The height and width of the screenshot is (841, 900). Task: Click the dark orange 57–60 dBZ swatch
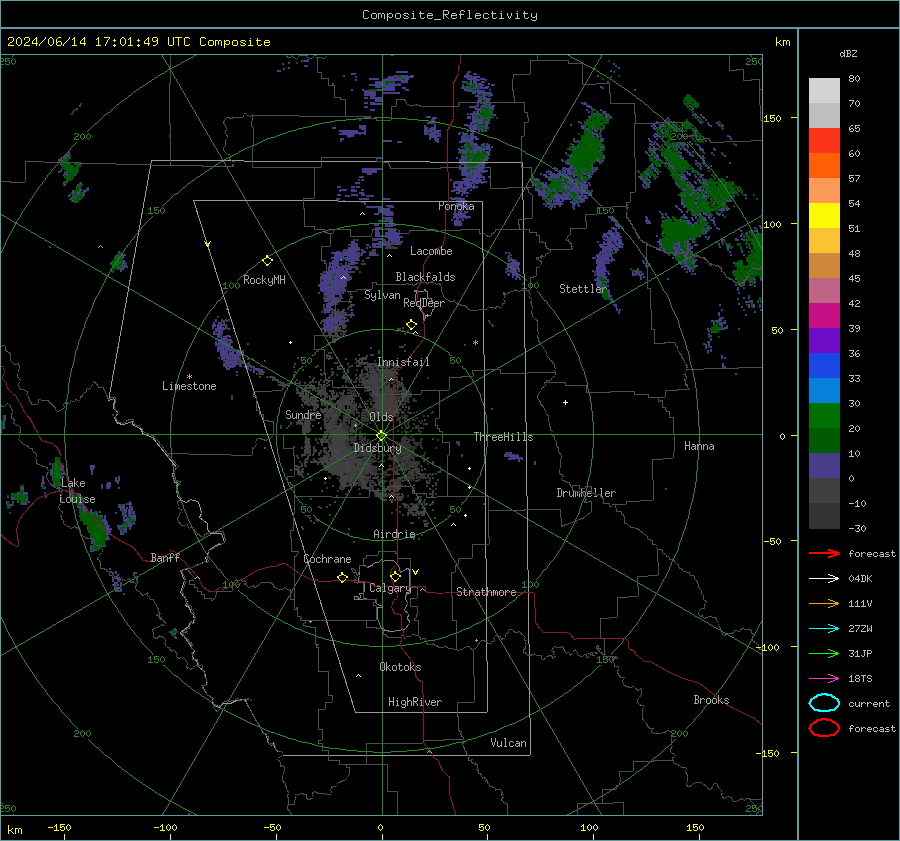click(x=824, y=166)
